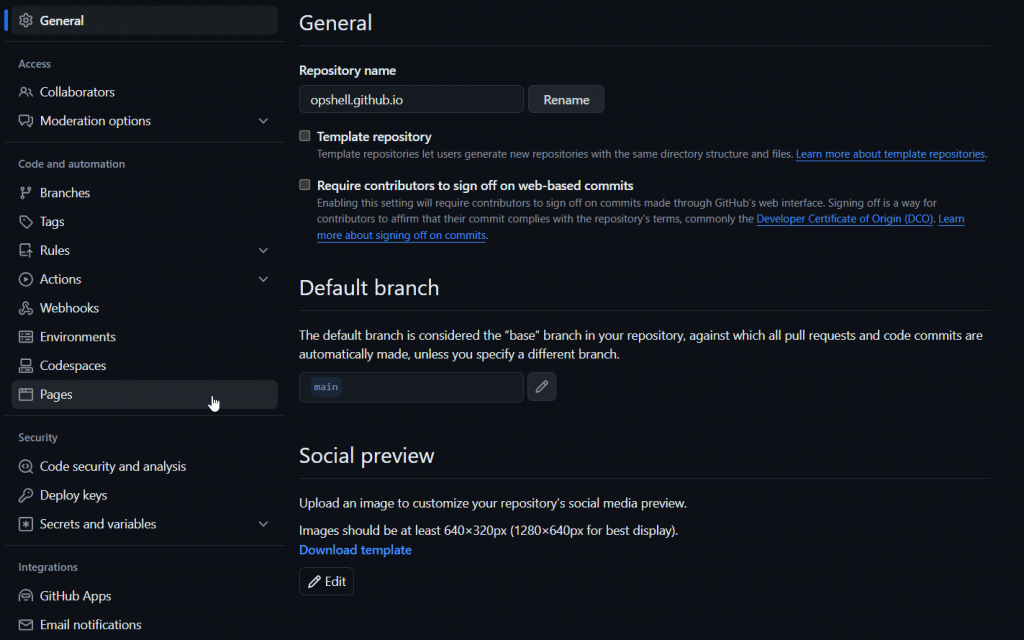Click the pencil icon next to default branch
The width and height of the screenshot is (1024, 640).
541,387
